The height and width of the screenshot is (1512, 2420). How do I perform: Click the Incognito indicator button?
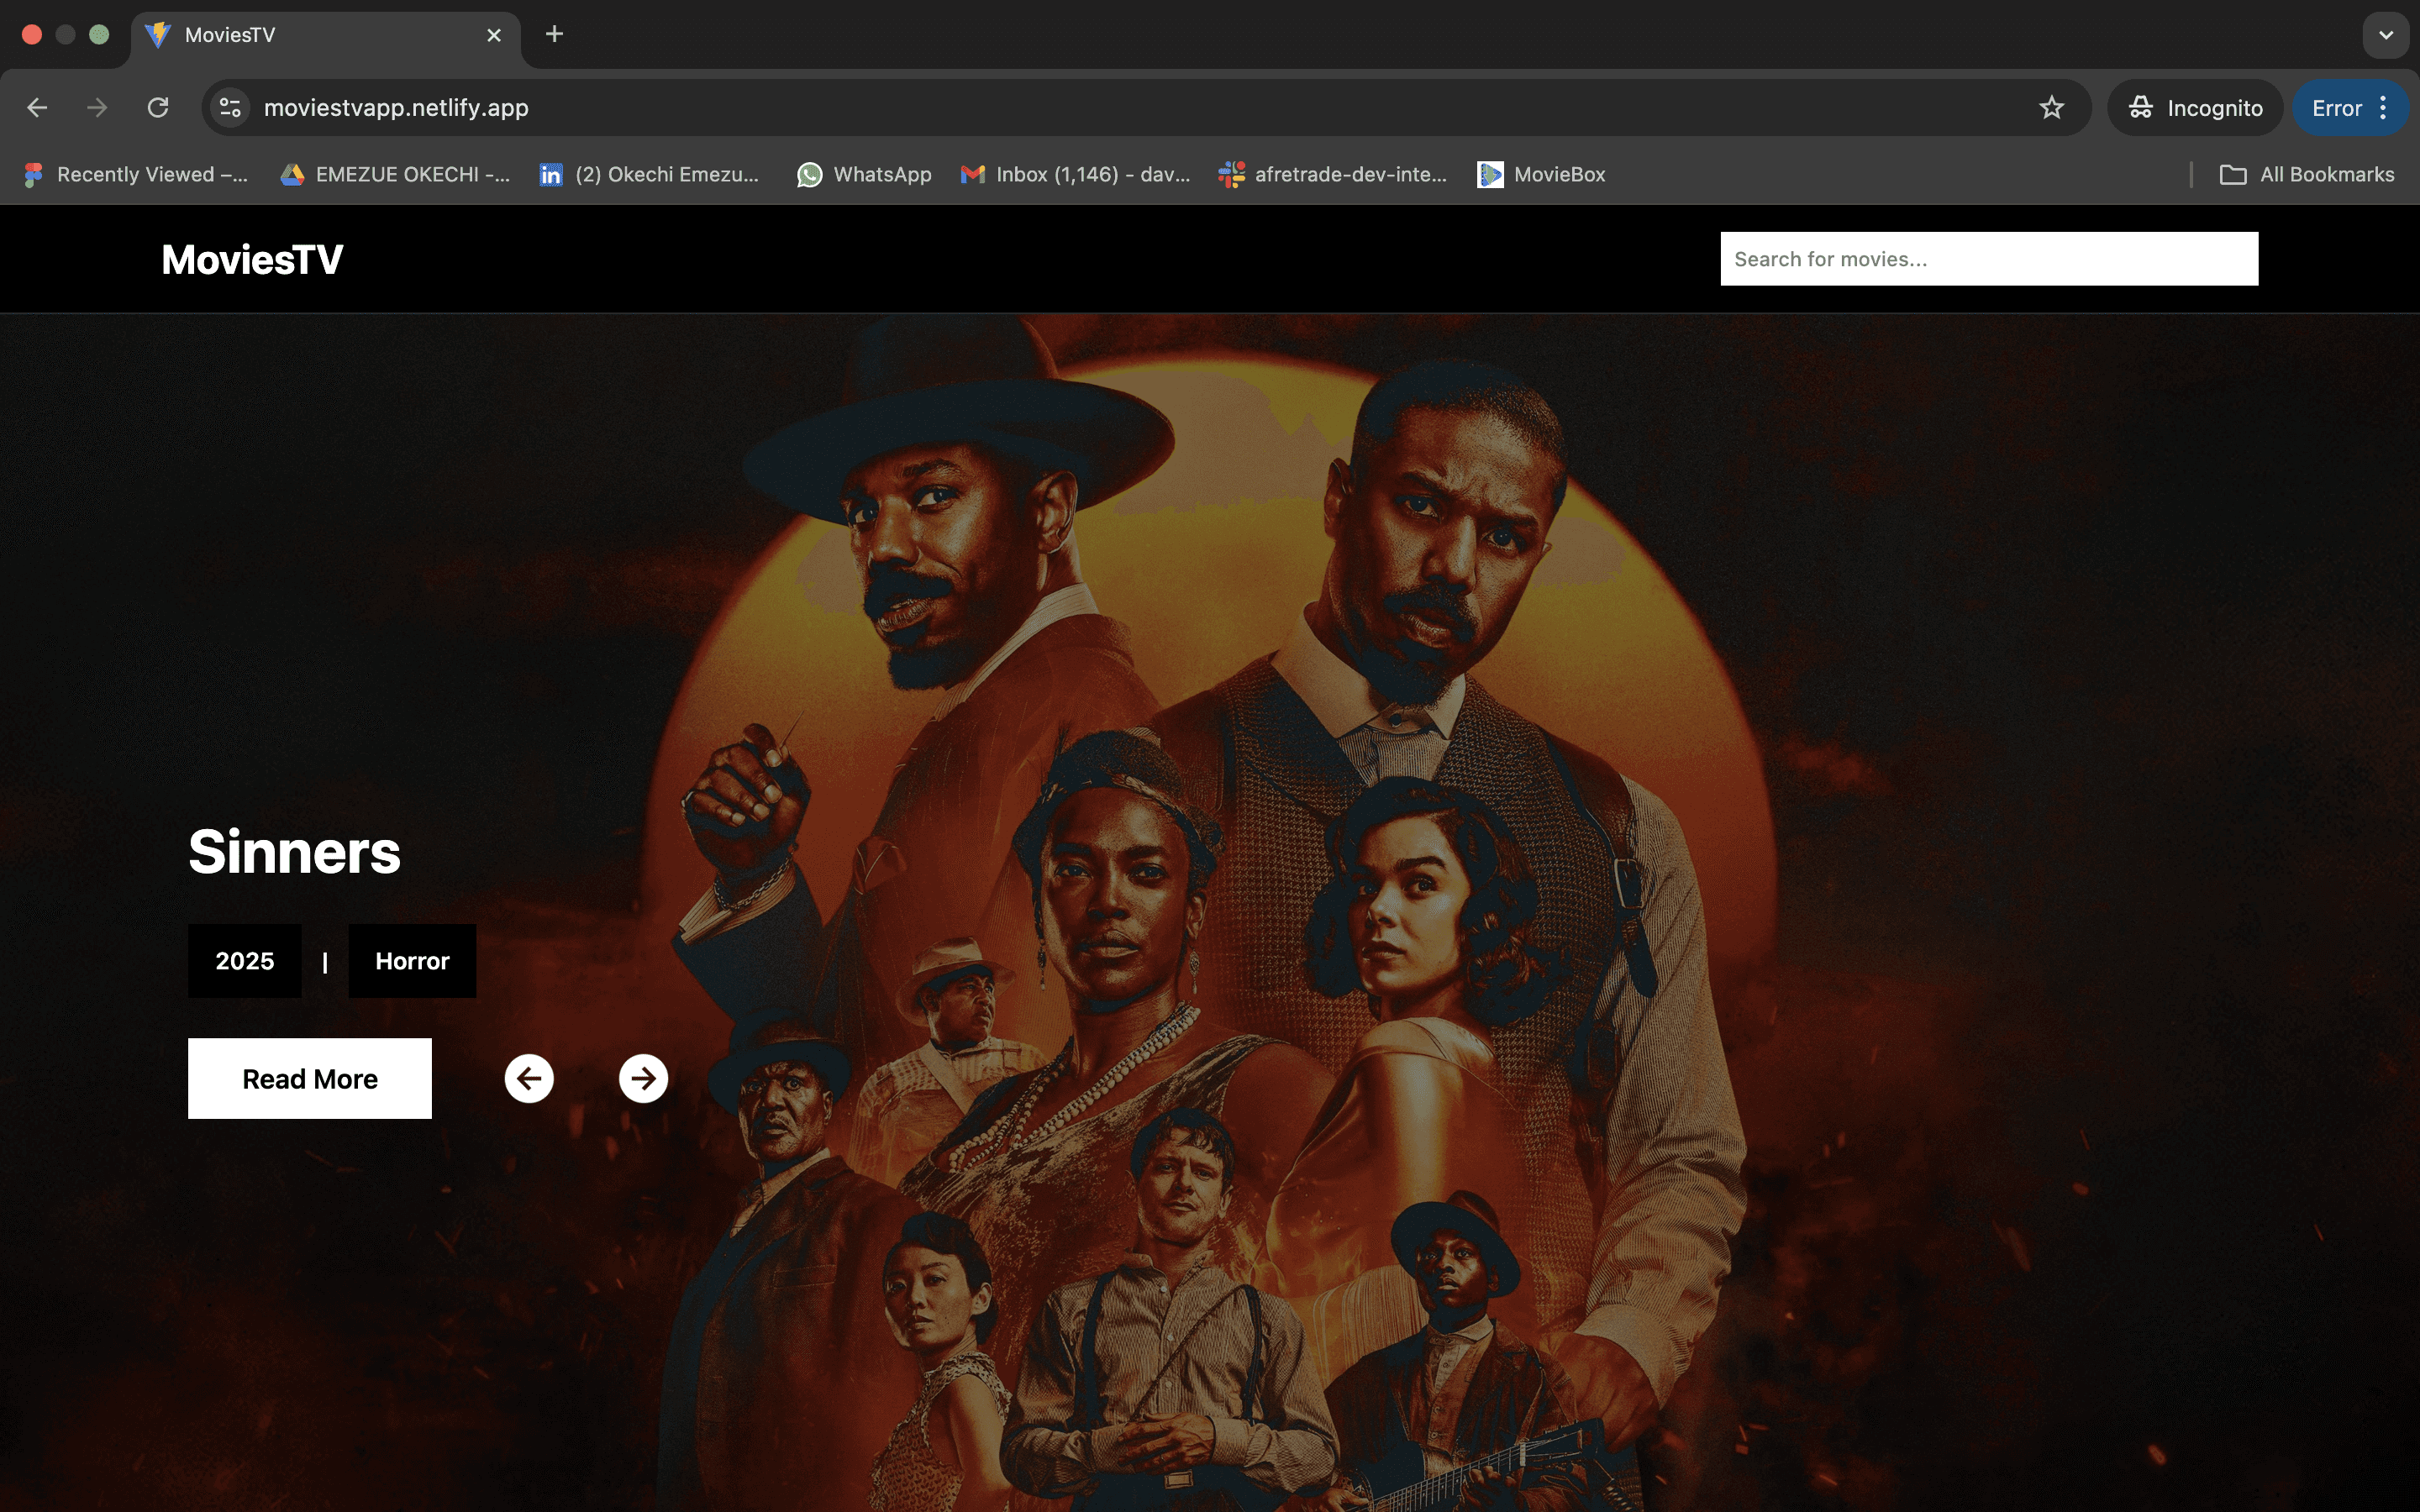click(2195, 108)
